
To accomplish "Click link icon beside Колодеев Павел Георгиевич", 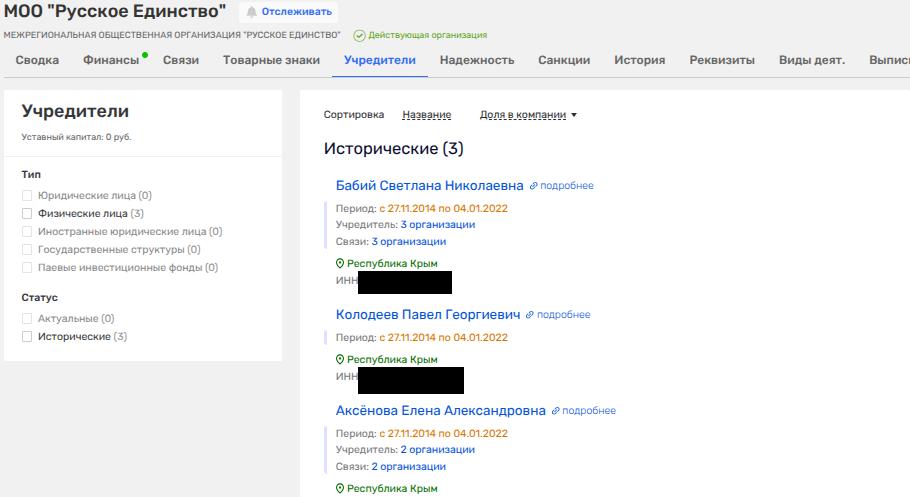I will (530, 315).
